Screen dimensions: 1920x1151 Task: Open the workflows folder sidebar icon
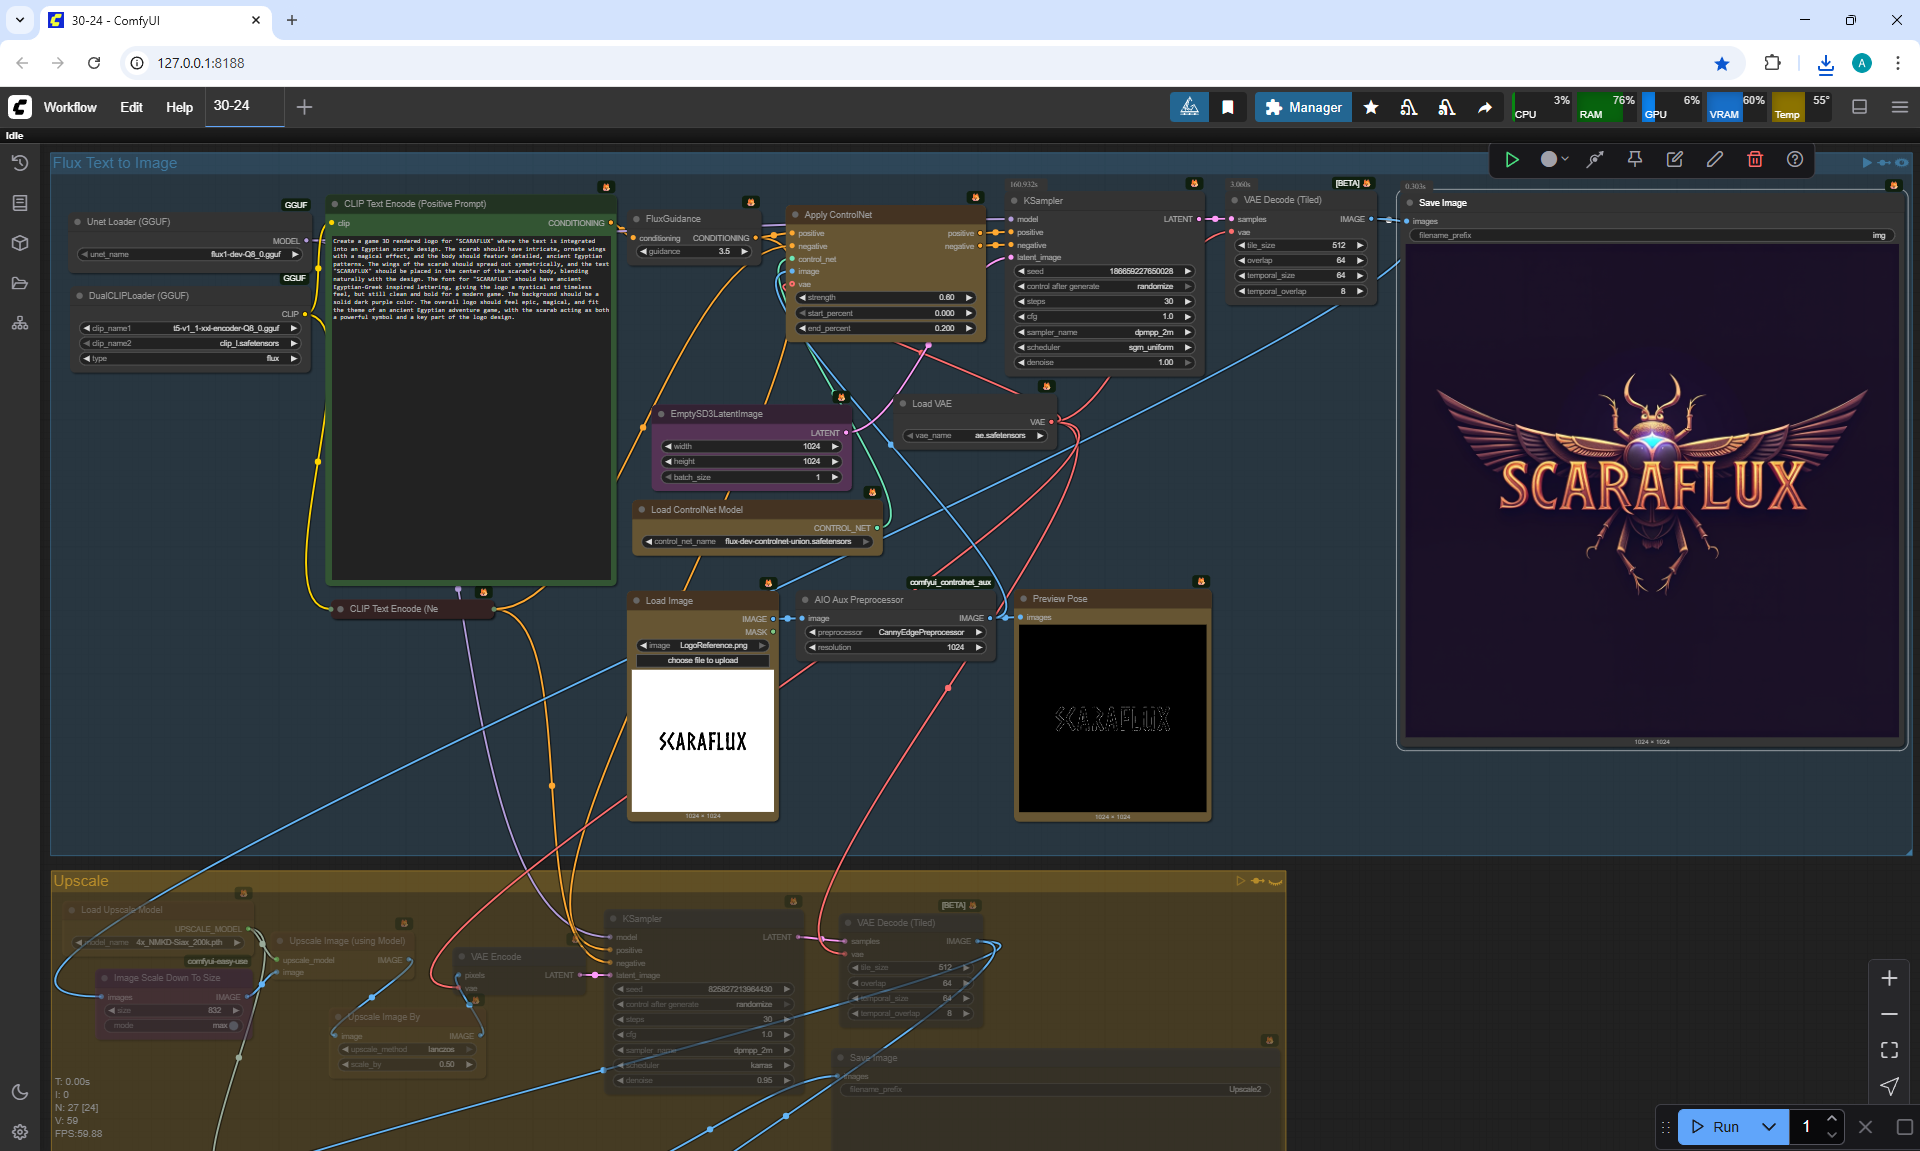point(19,283)
